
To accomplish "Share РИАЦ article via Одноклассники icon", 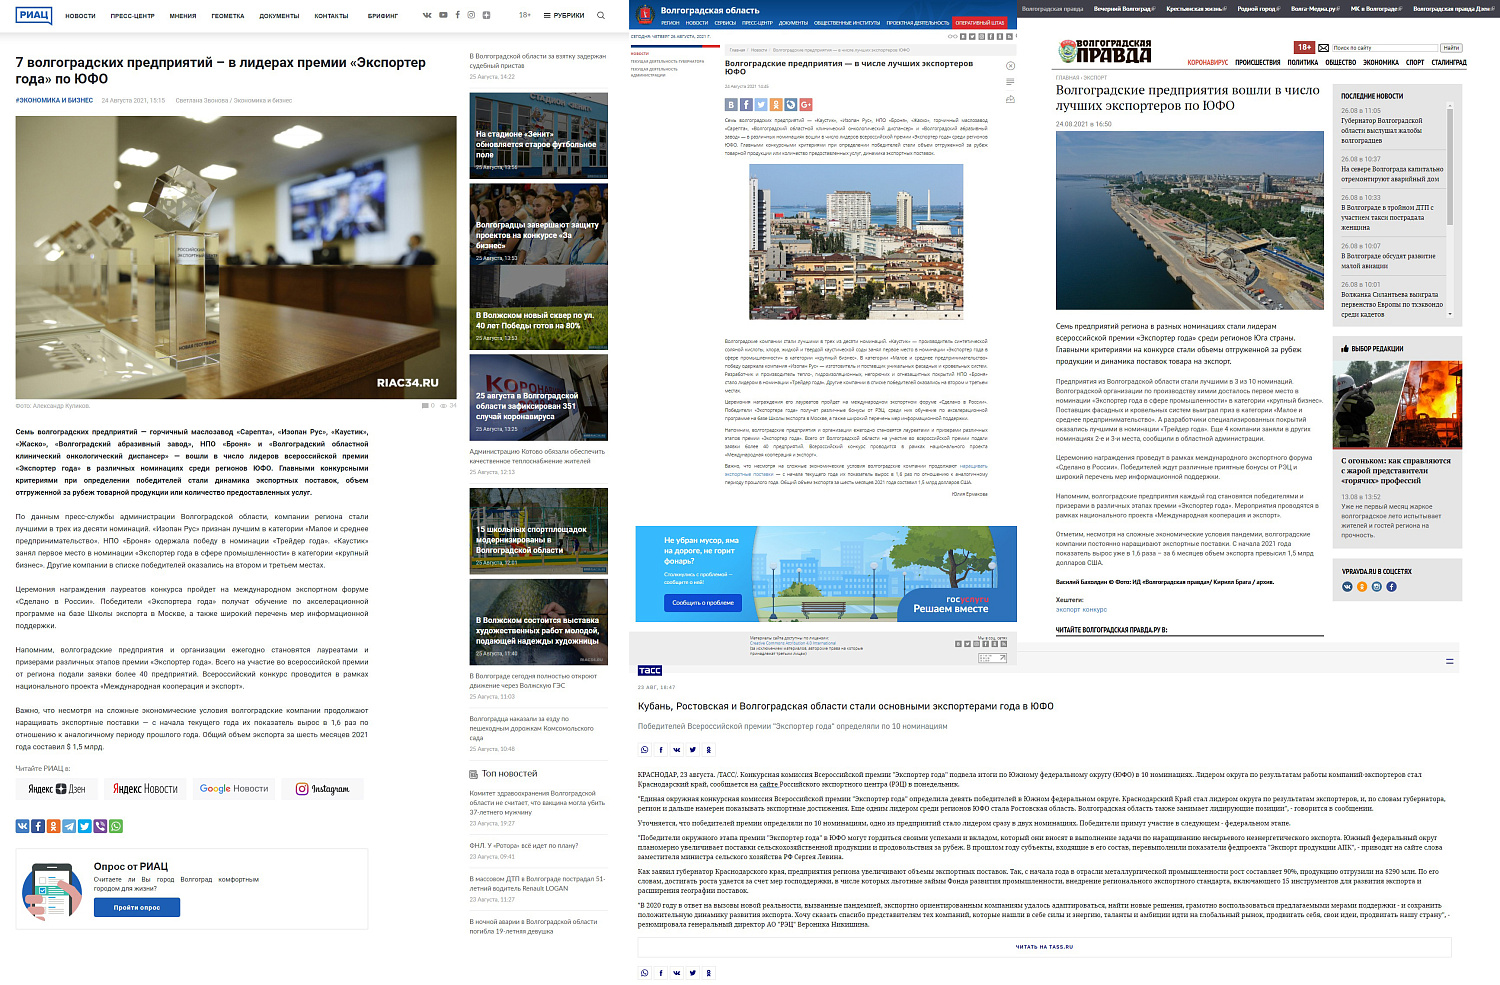I will [x=53, y=826].
